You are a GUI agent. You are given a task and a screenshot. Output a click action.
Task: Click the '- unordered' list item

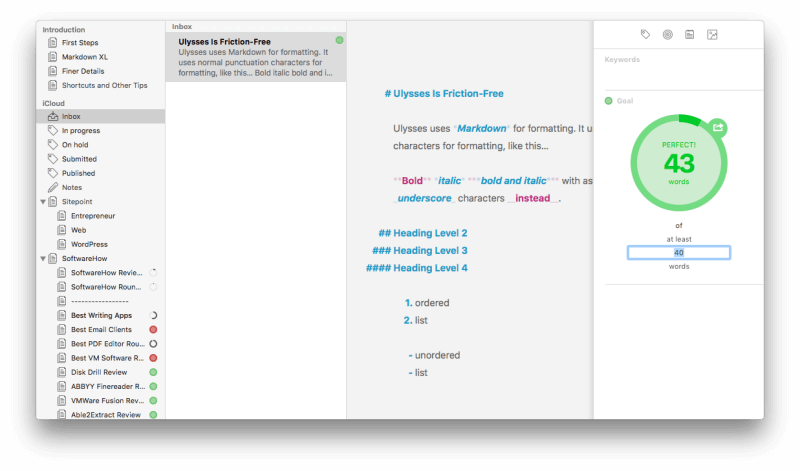pyautogui.click(x=434, y=355)
